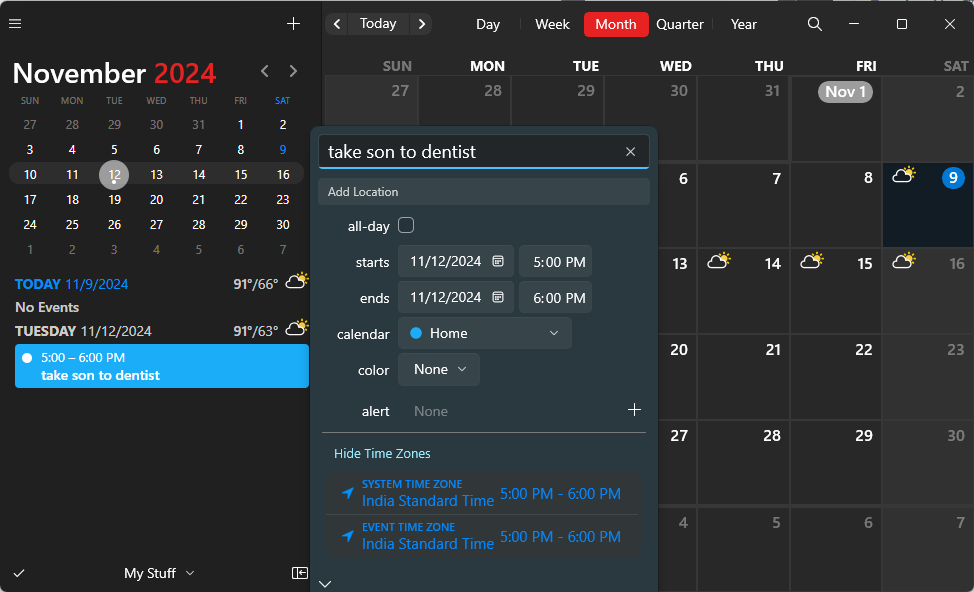Open the color None dropdown

439,370
